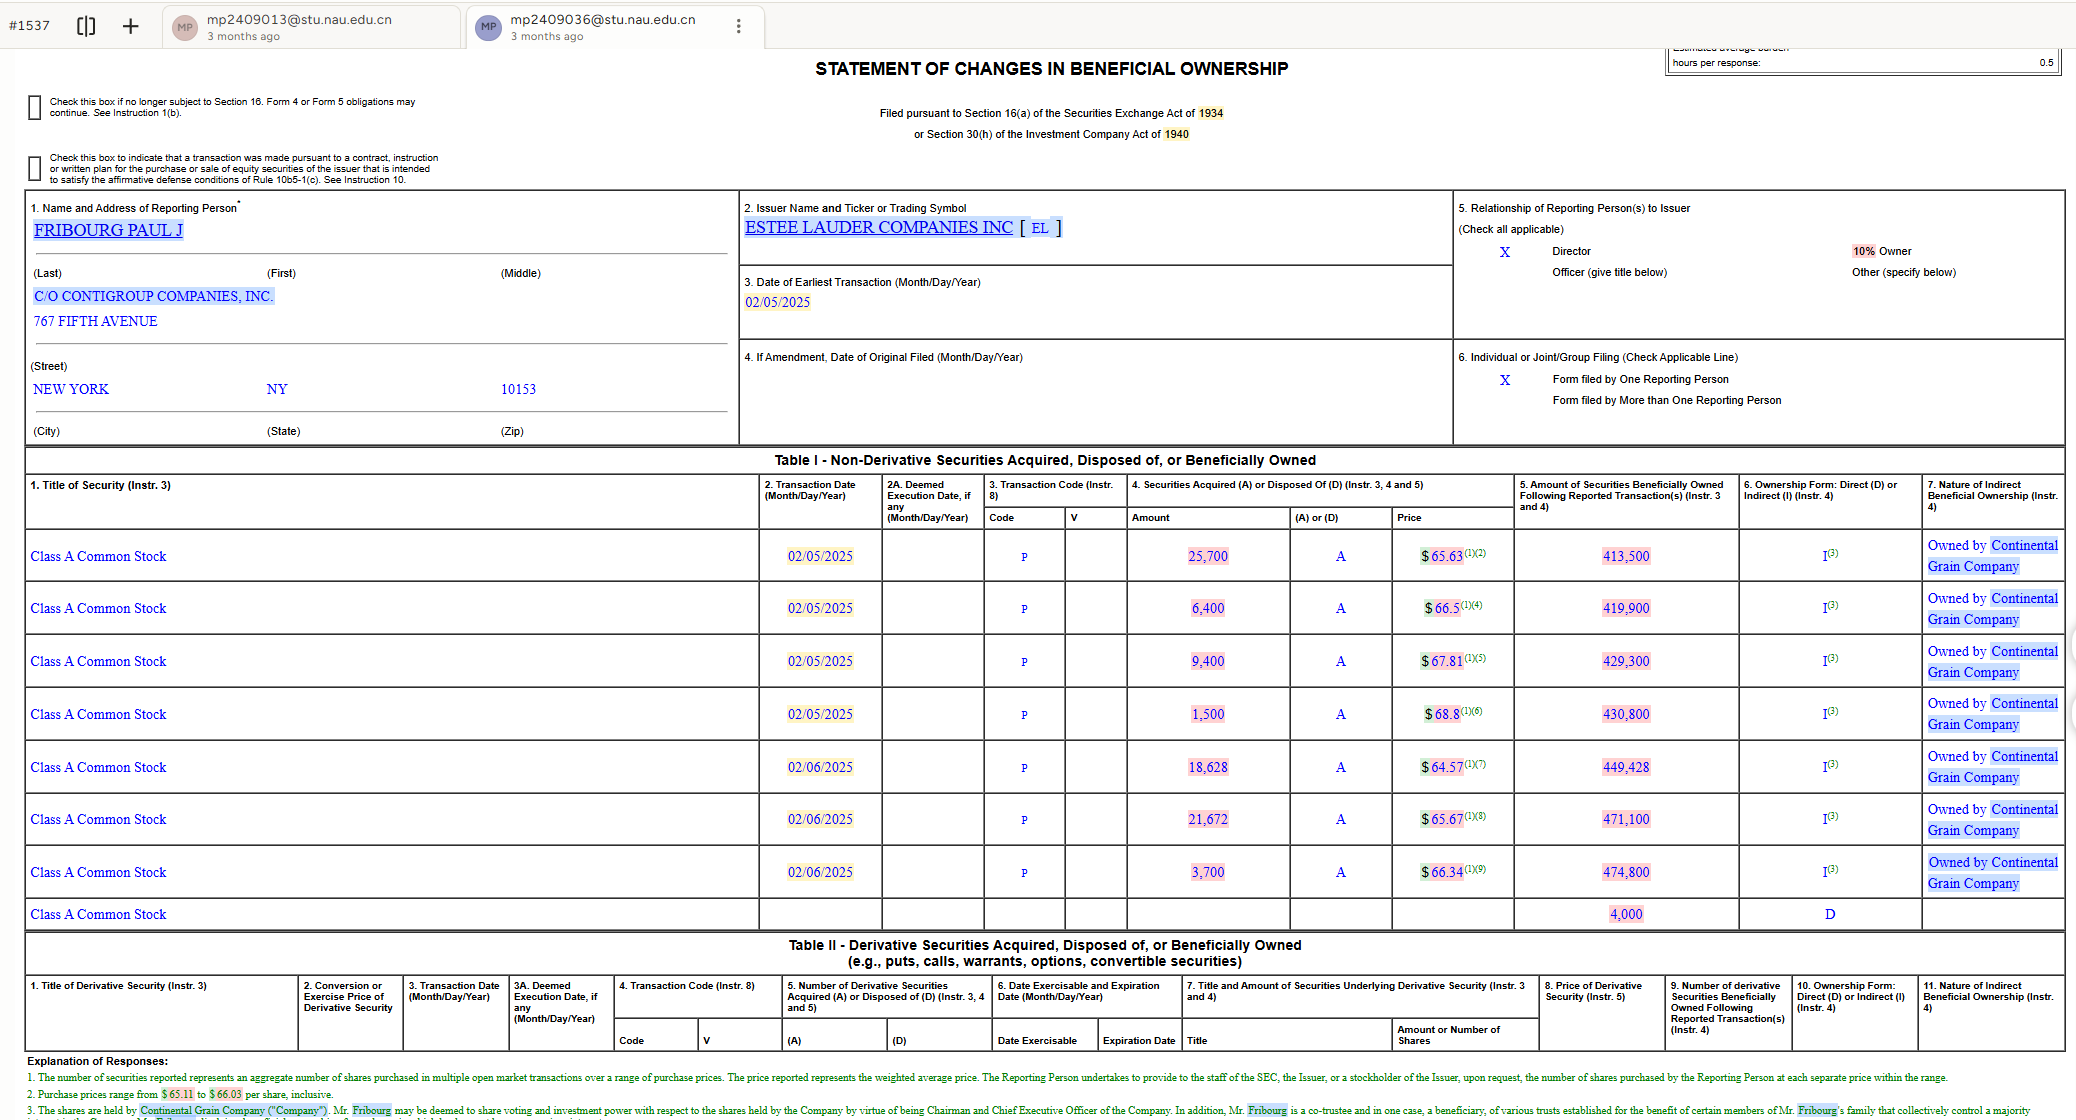Click the highlighted '$66.03' in footnote 2
The width and height of the screenshot is (2076, 1120).
(225, 1094)
